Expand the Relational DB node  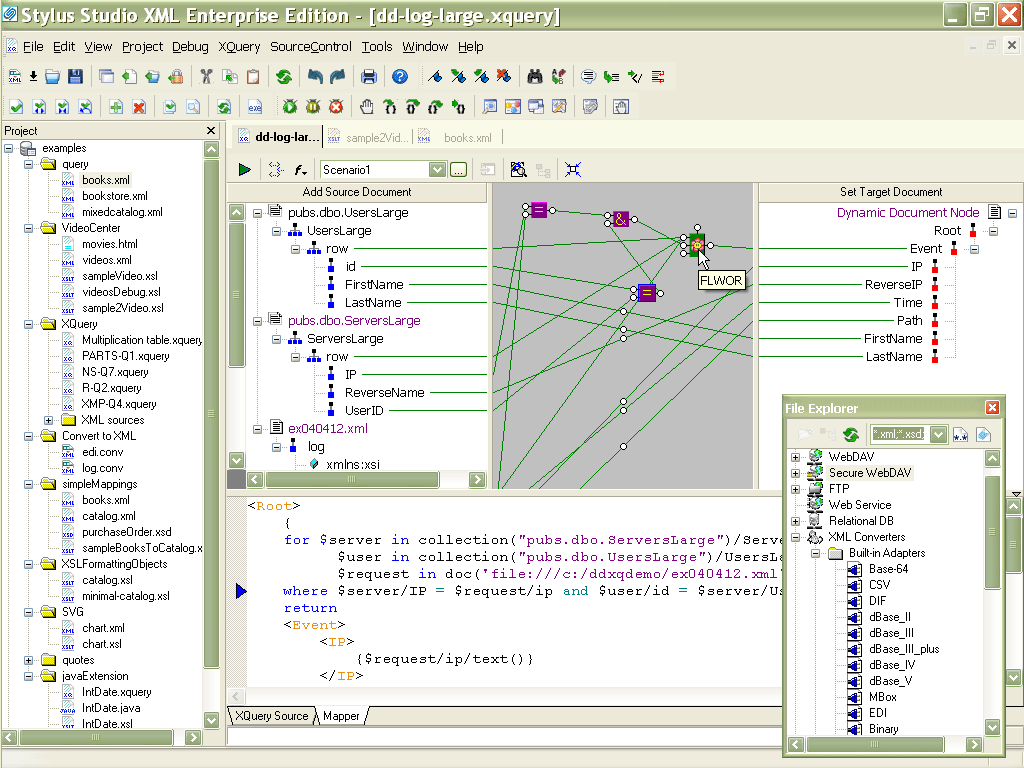796,521
